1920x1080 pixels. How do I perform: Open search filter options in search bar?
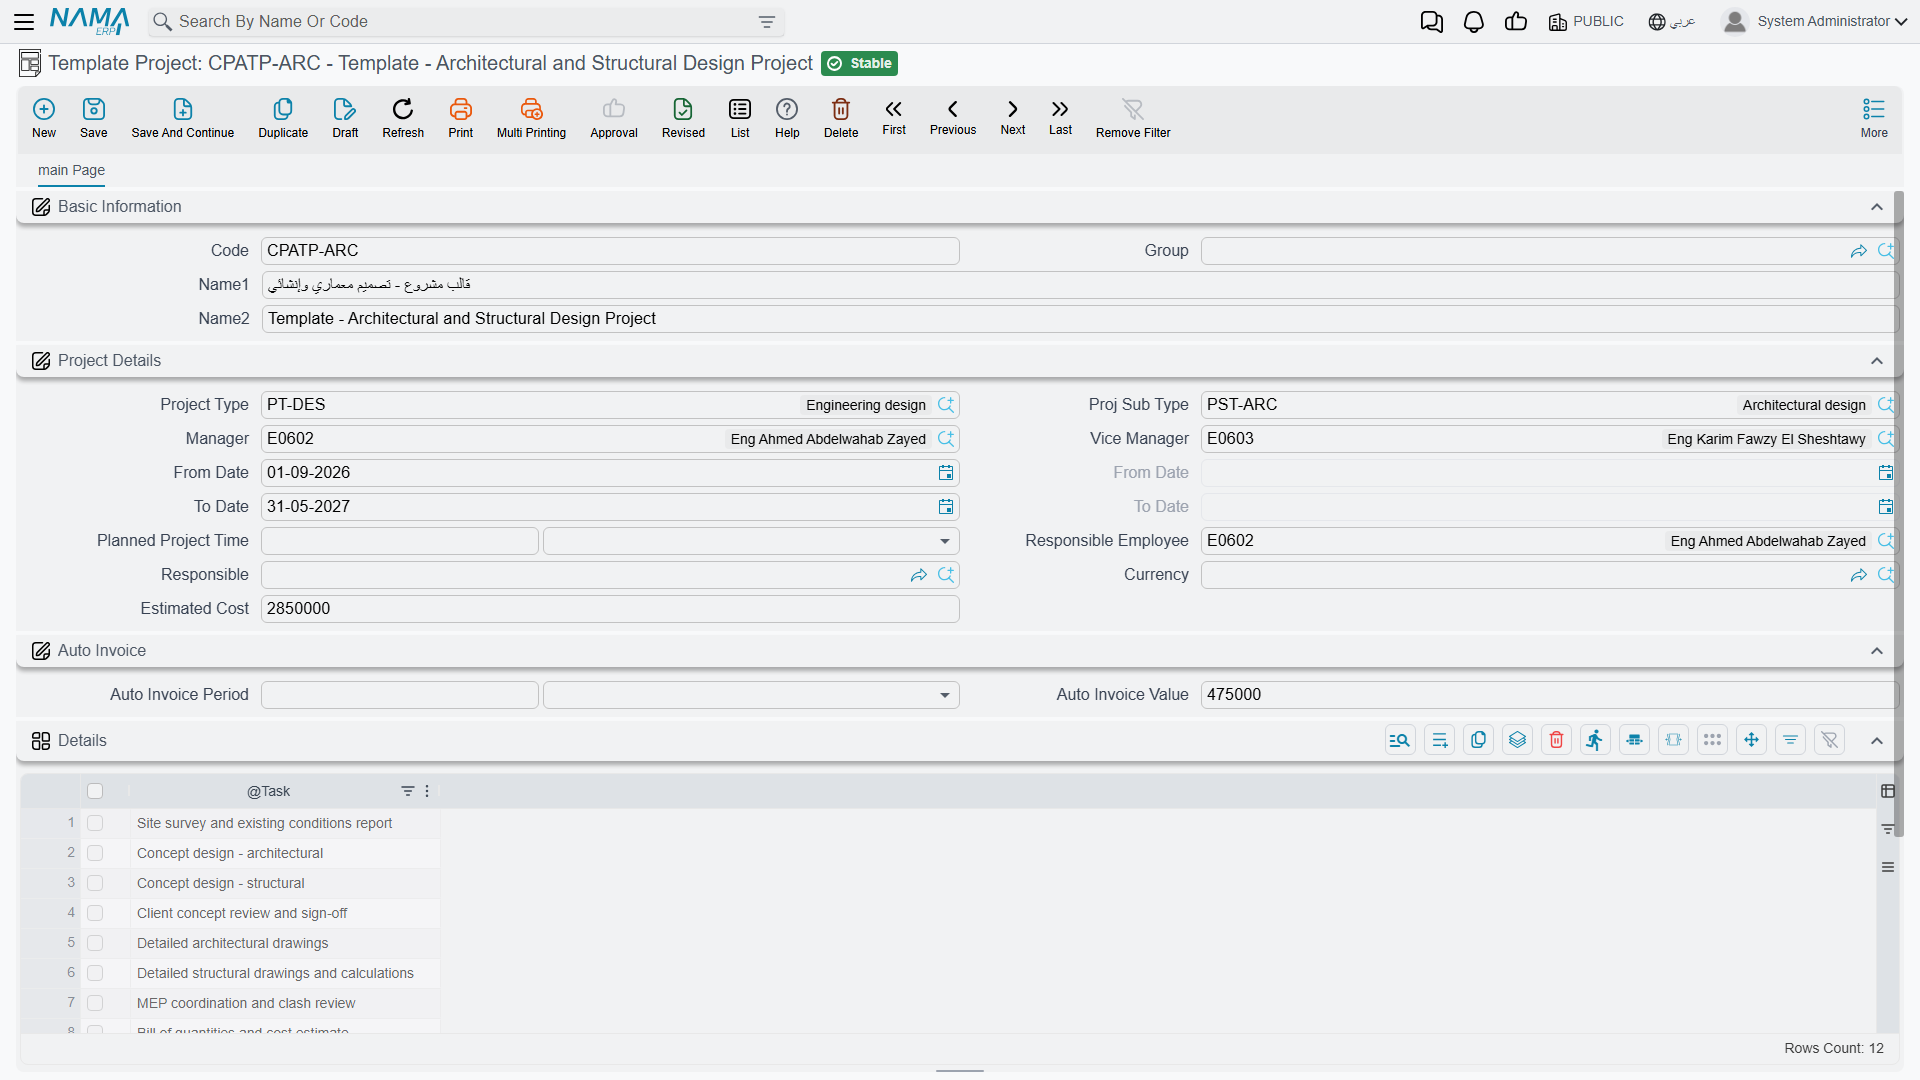pos(767,22)
